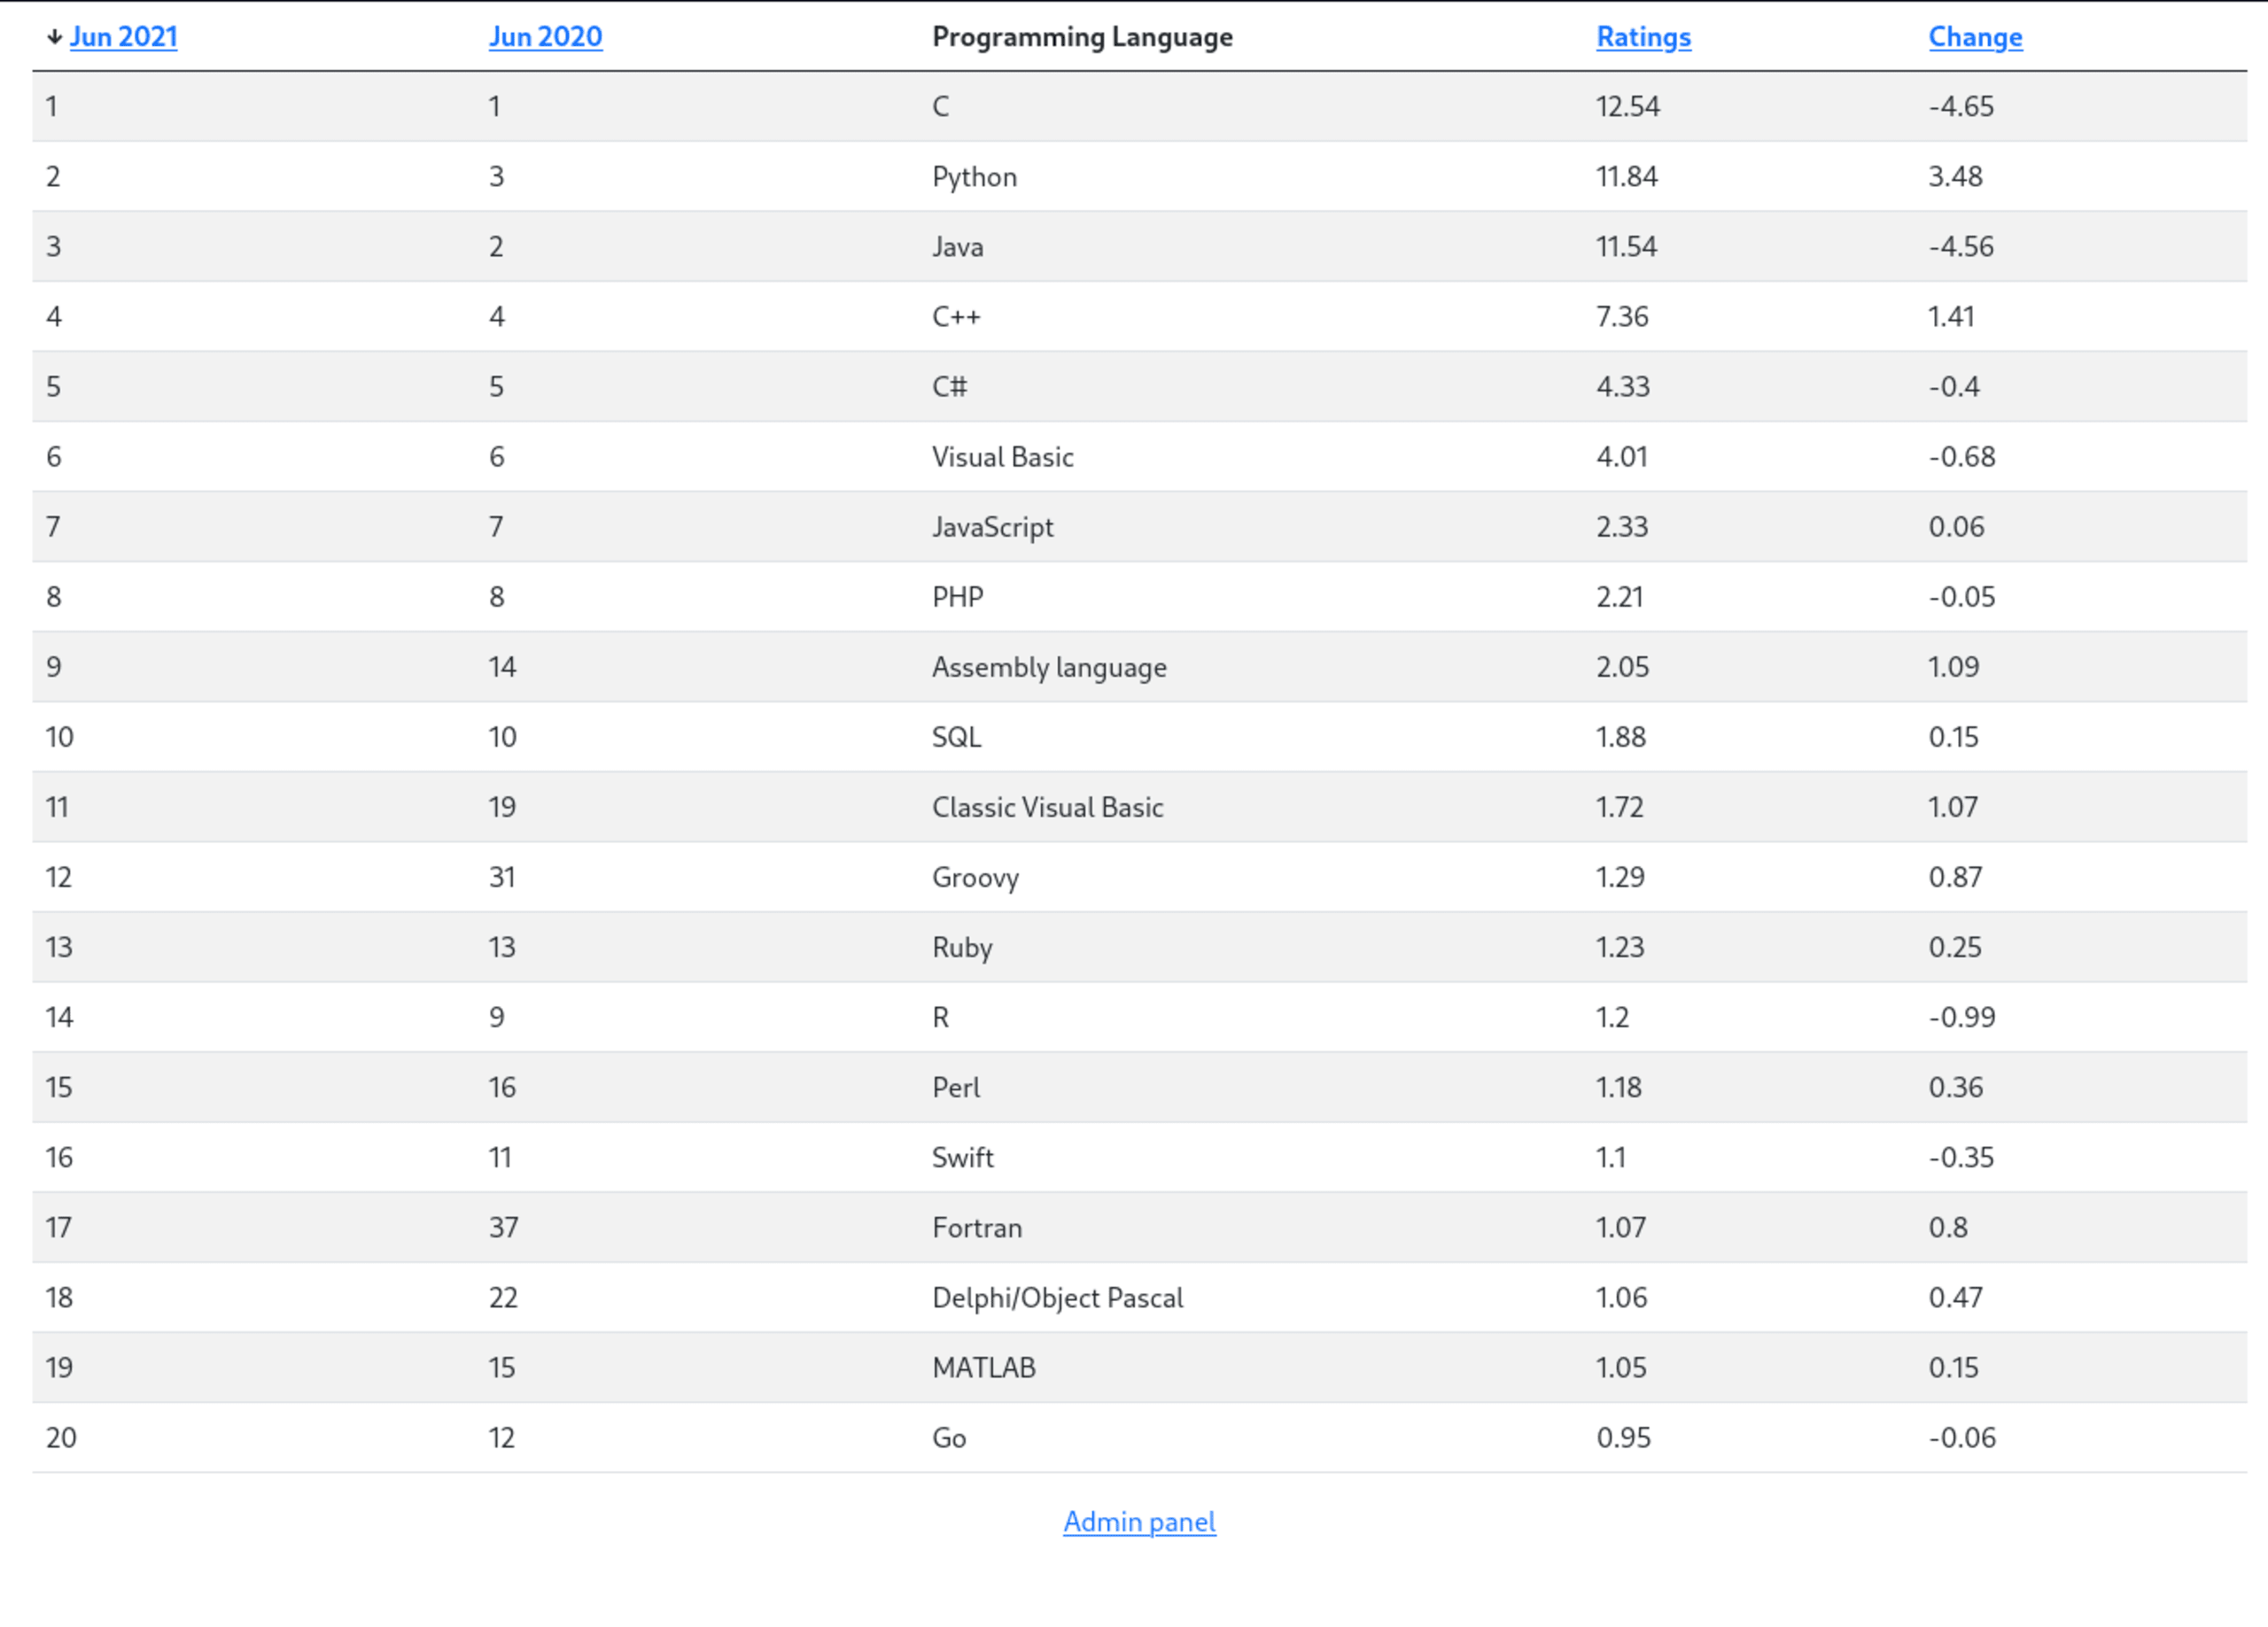Viewport: 2268px width, 1627px height.
Task: Select the MATLAB row name
Action: 983,1367
